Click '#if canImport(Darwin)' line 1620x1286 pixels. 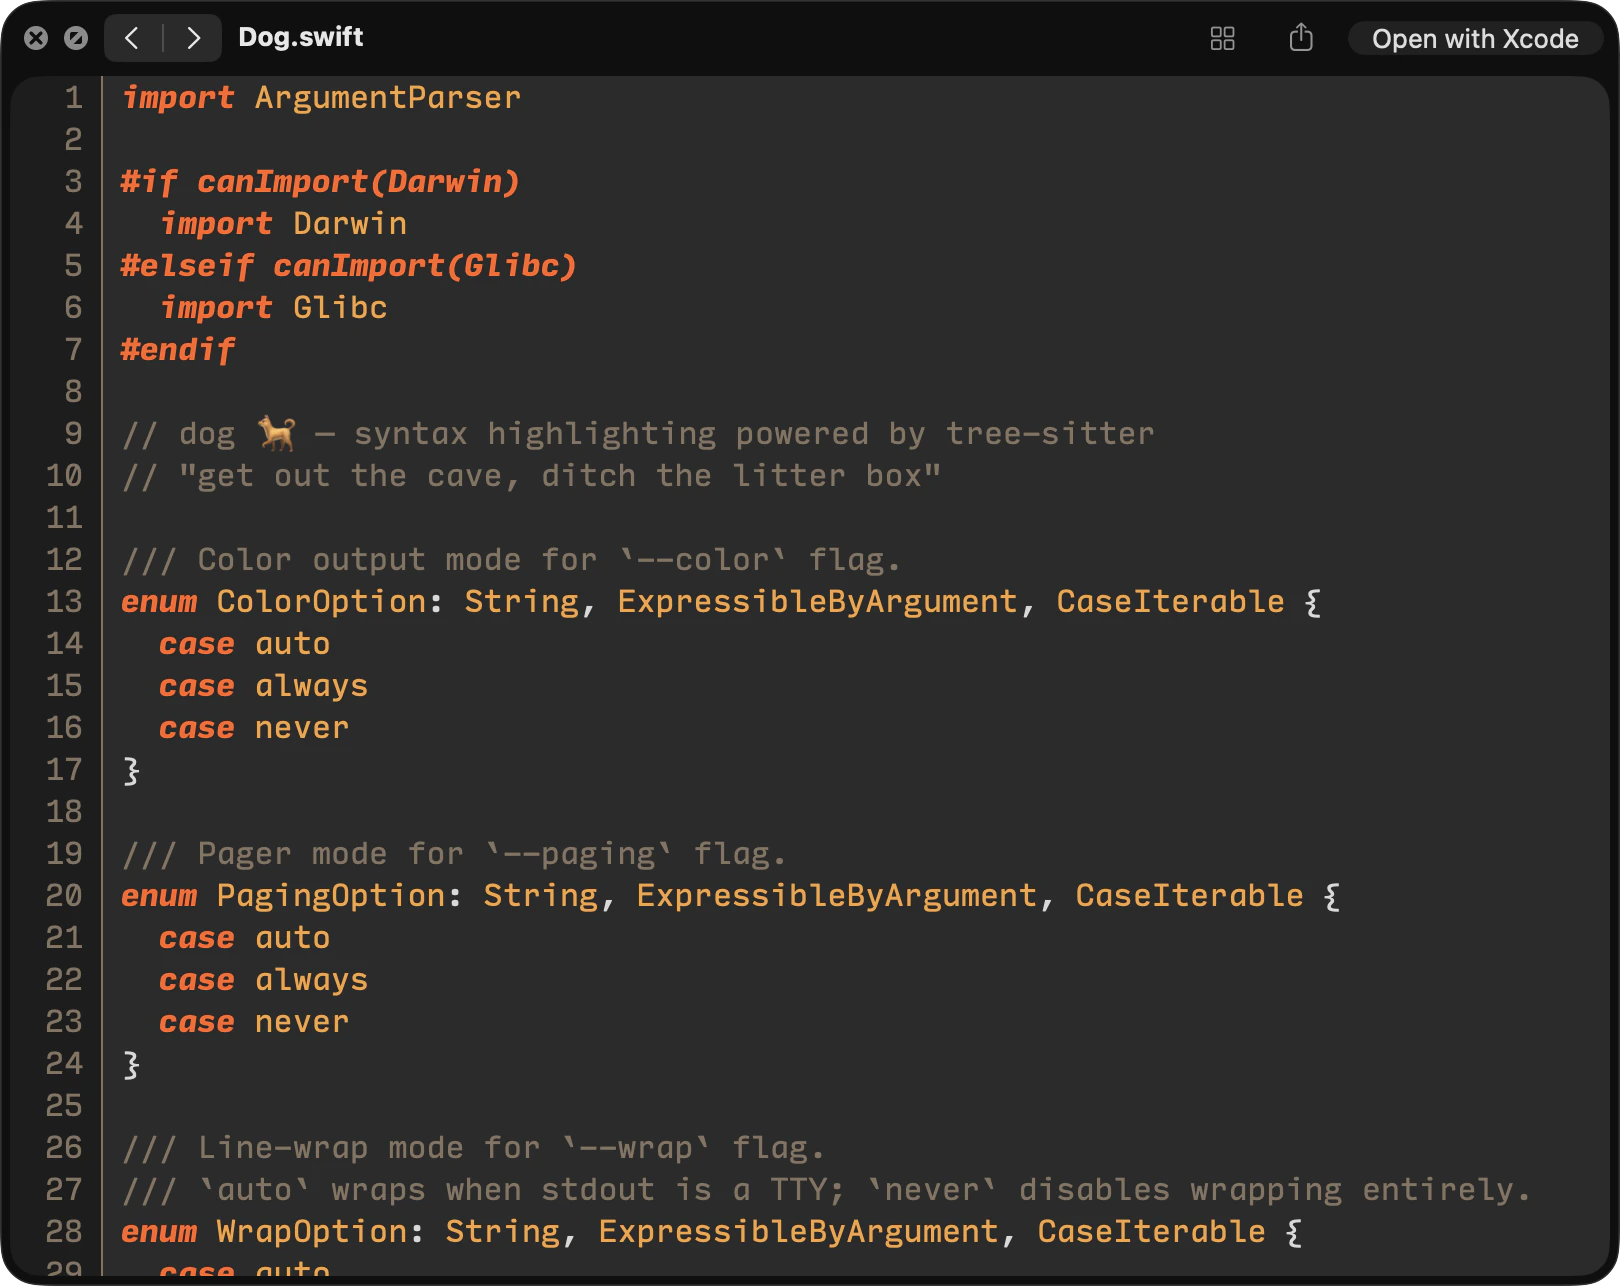[320, 181]
